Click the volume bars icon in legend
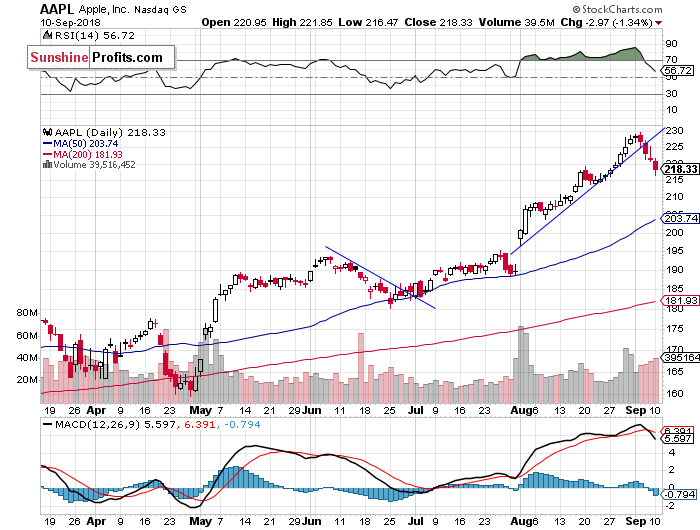 (x=47, y=164)
